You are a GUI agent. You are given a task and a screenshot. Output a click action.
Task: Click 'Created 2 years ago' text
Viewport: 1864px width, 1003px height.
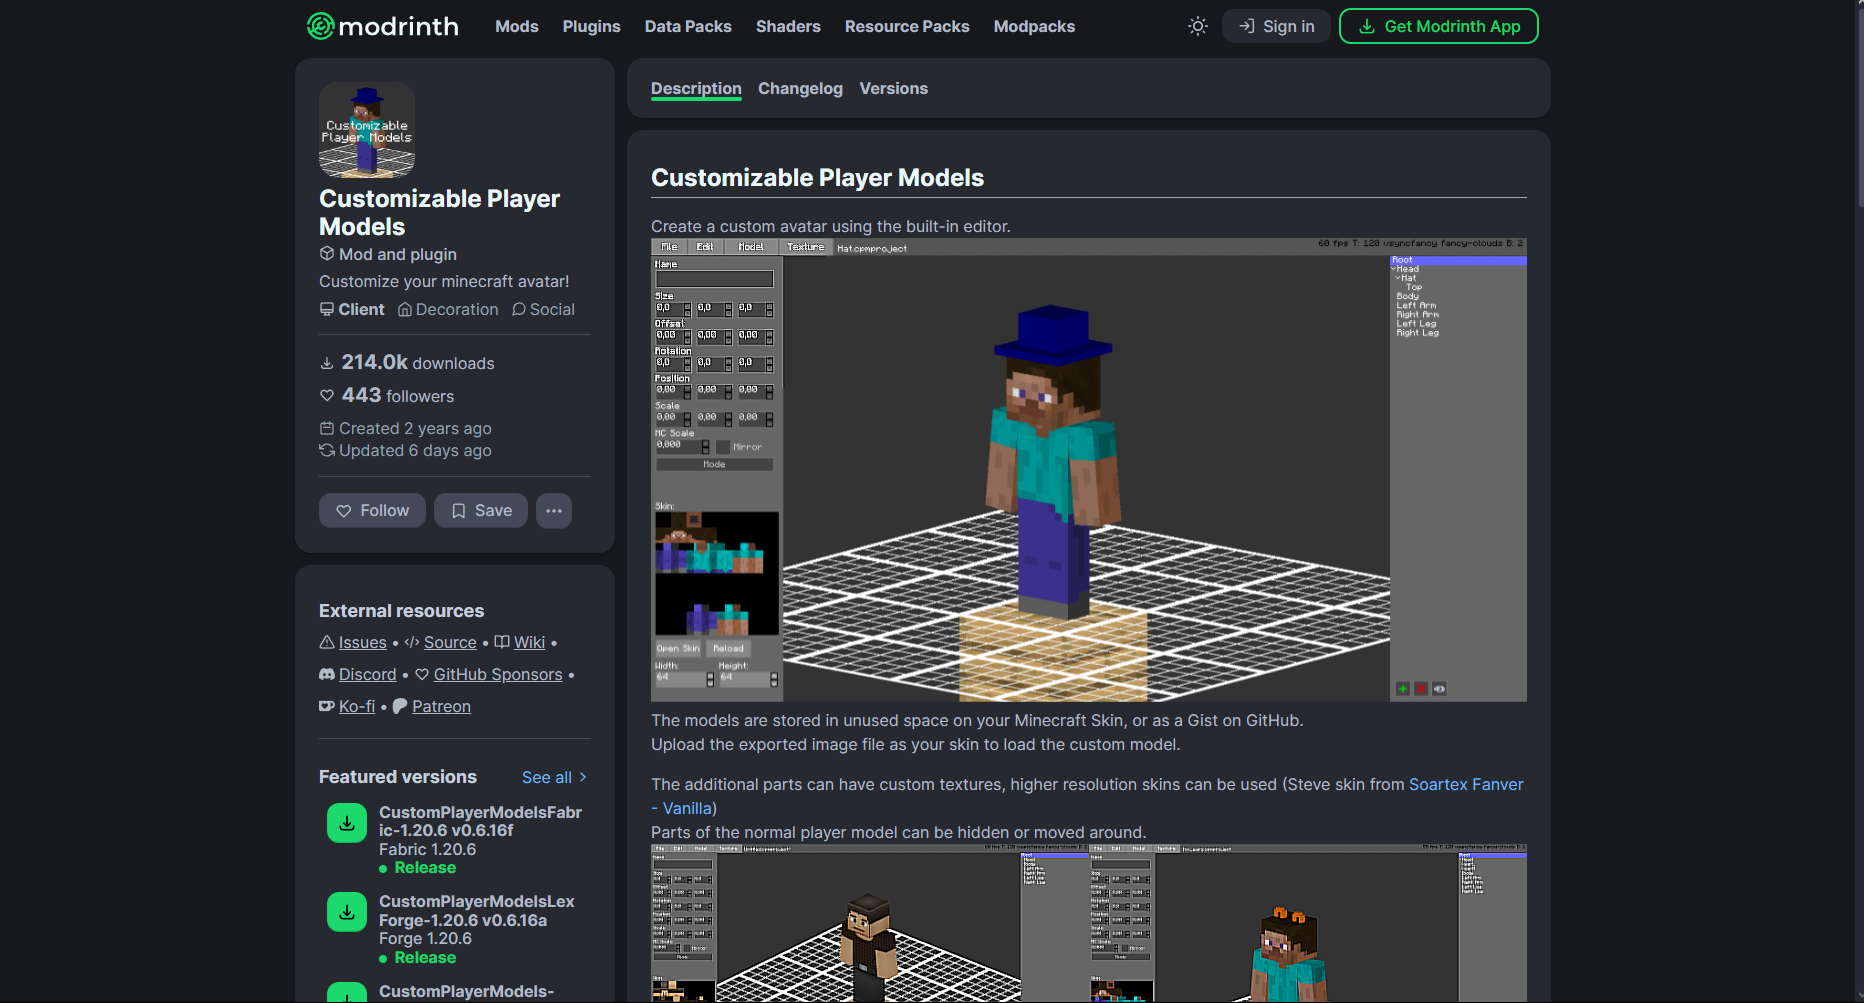coord(415,428)
